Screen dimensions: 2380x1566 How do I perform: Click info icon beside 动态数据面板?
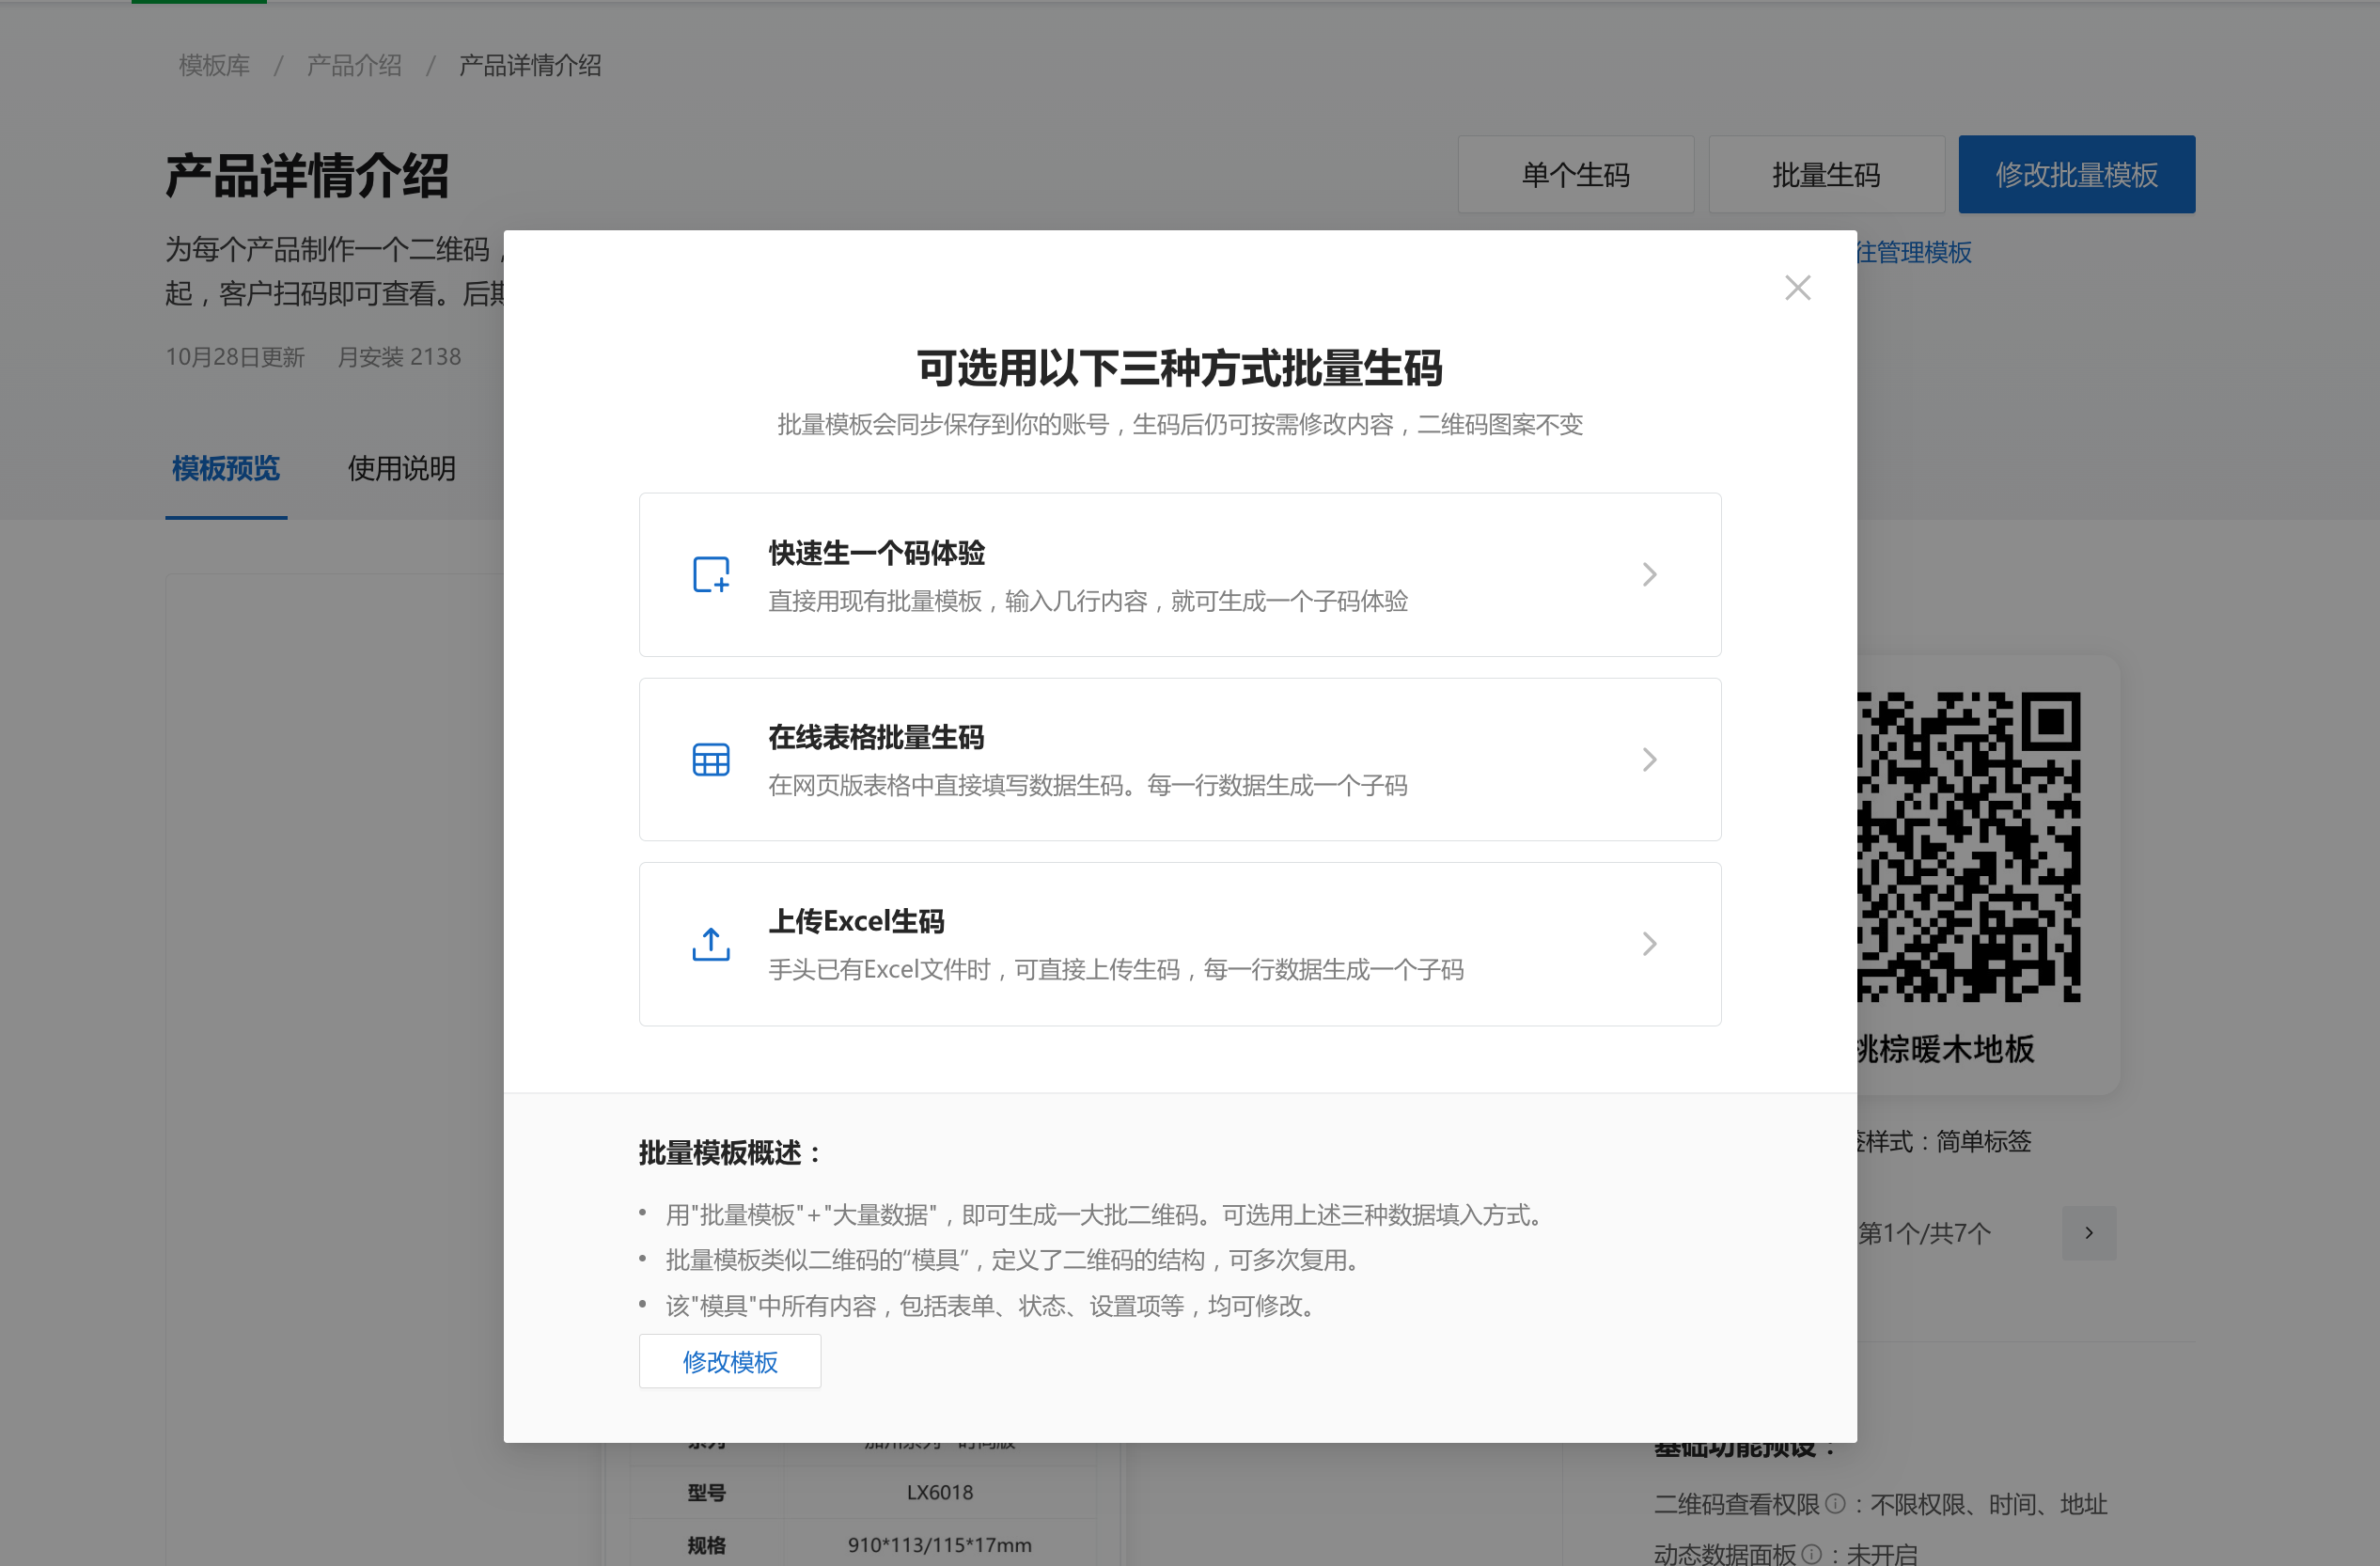coord(1811,1553)
